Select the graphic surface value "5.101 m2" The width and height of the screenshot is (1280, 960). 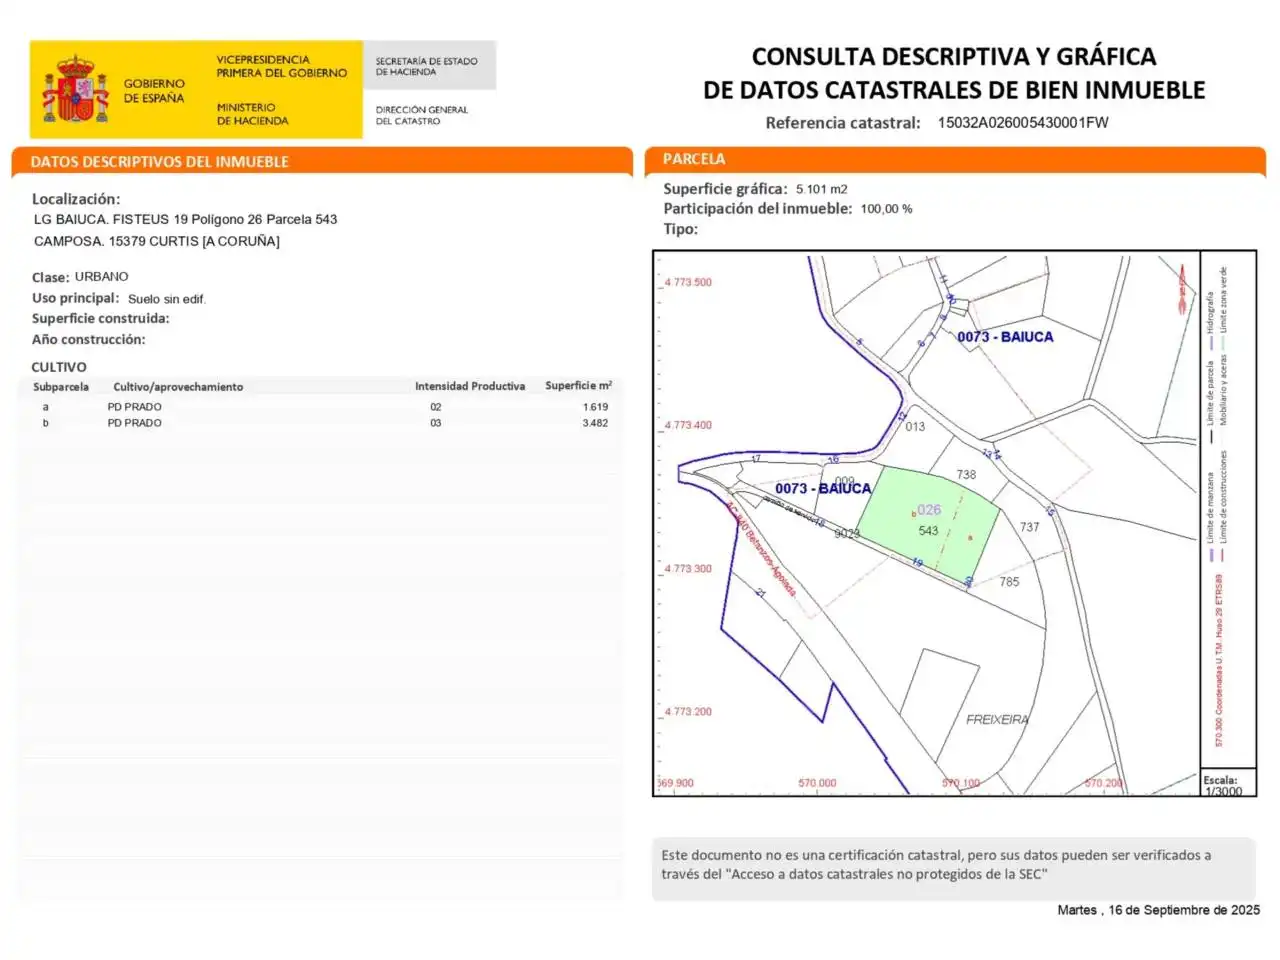tap(822, 189)
